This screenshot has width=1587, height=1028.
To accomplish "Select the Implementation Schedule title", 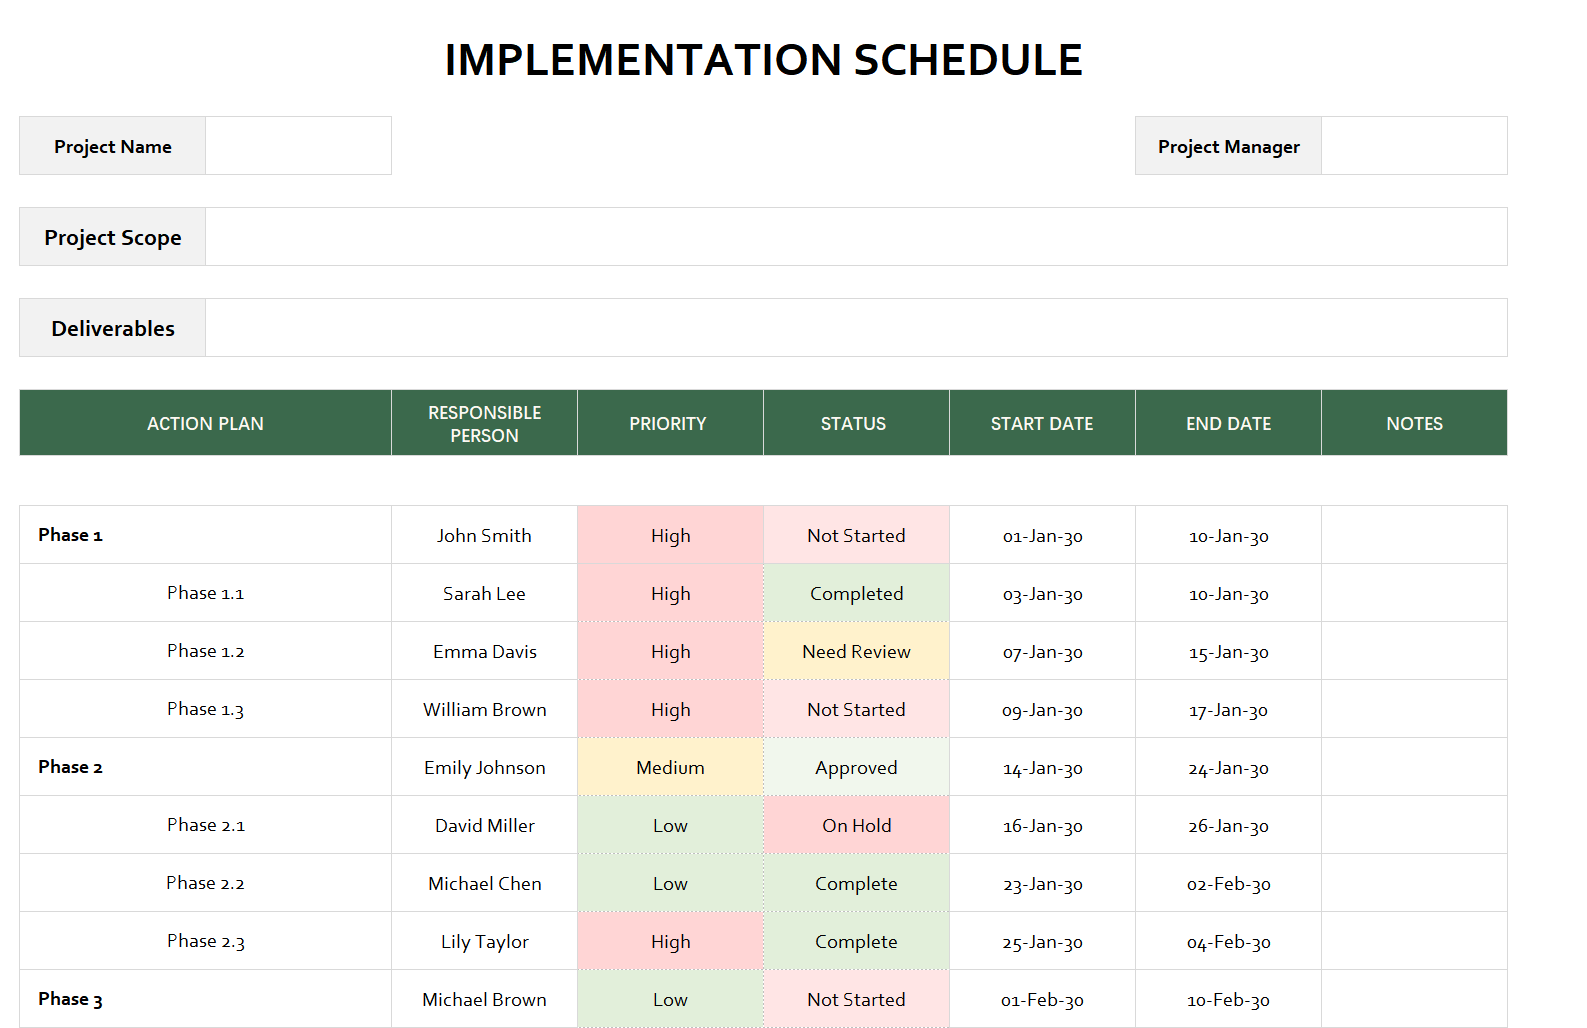I will (763, 60).
